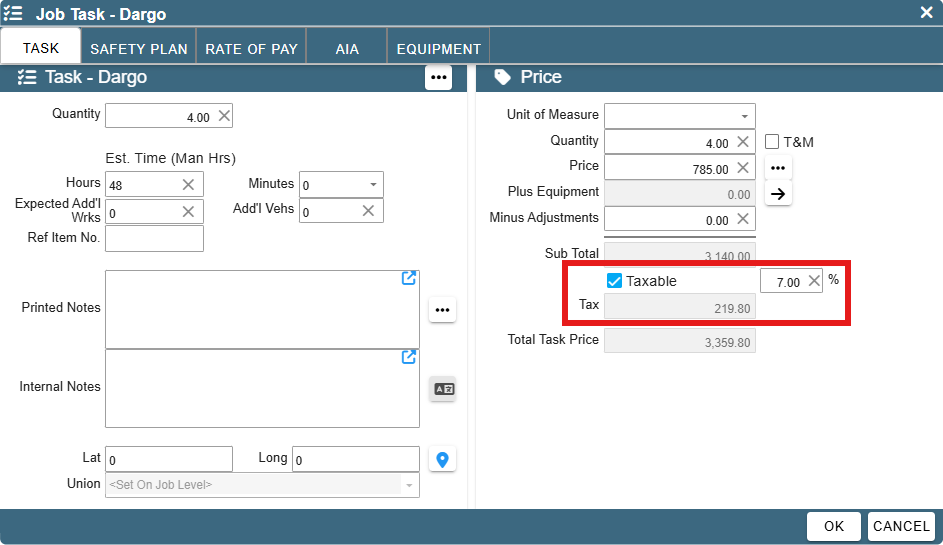Open Task - Dargo three-dot options menu
943x545 pixels.
click(x=438, y=78)
